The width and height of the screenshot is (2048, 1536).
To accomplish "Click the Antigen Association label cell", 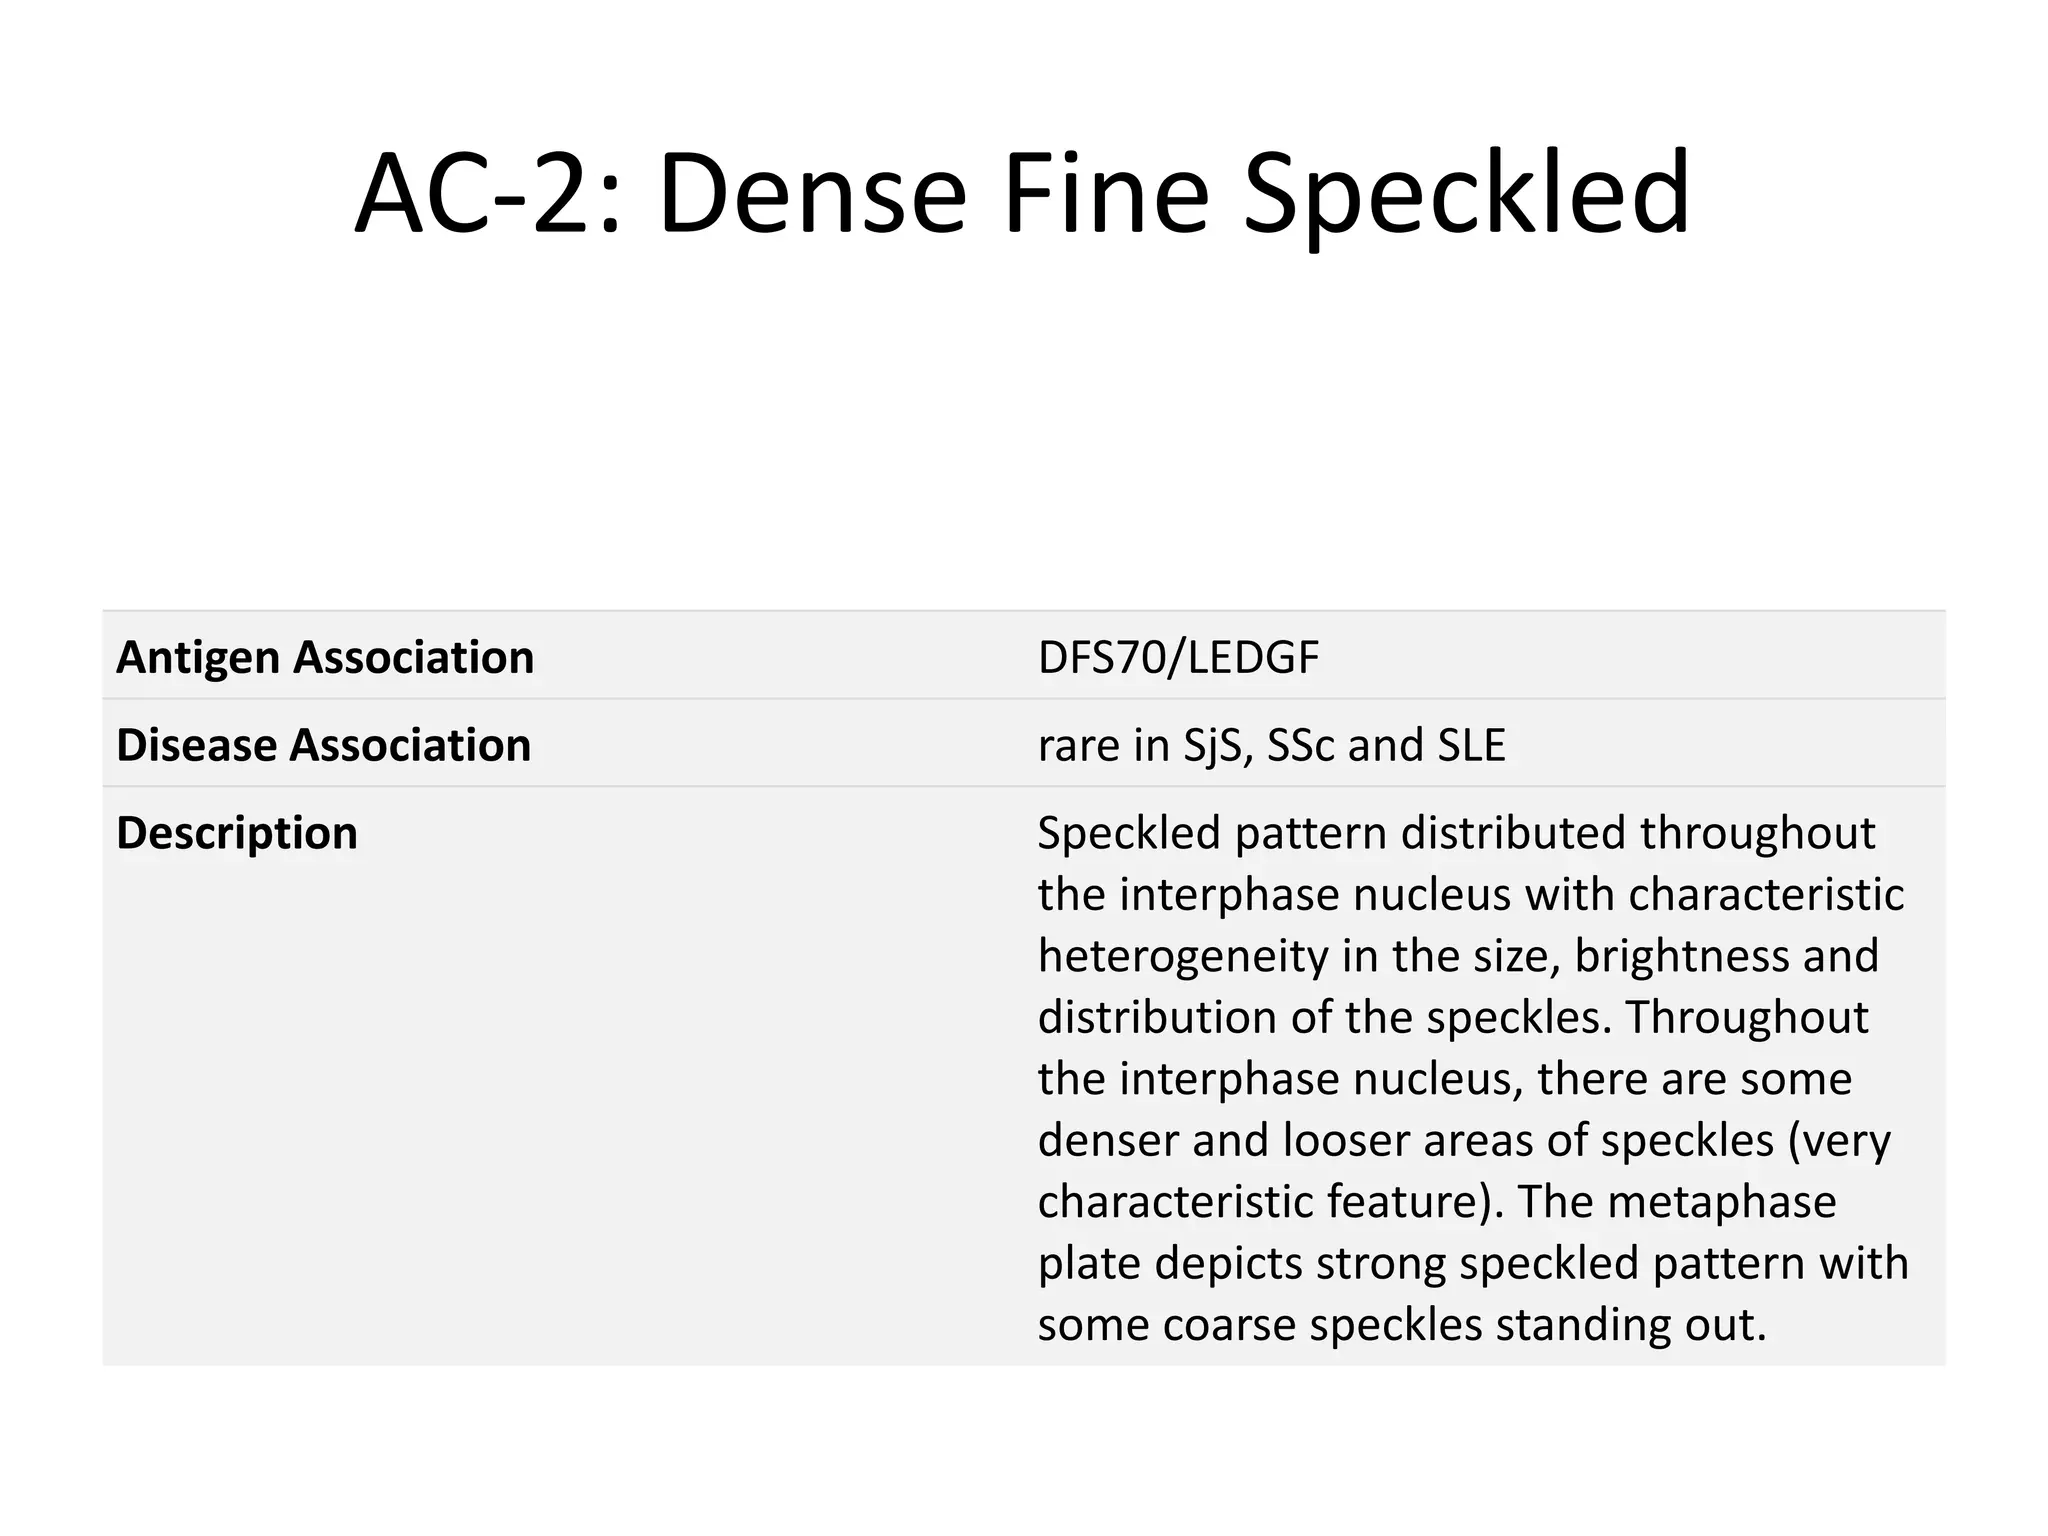I will click(x=325, y=658).
